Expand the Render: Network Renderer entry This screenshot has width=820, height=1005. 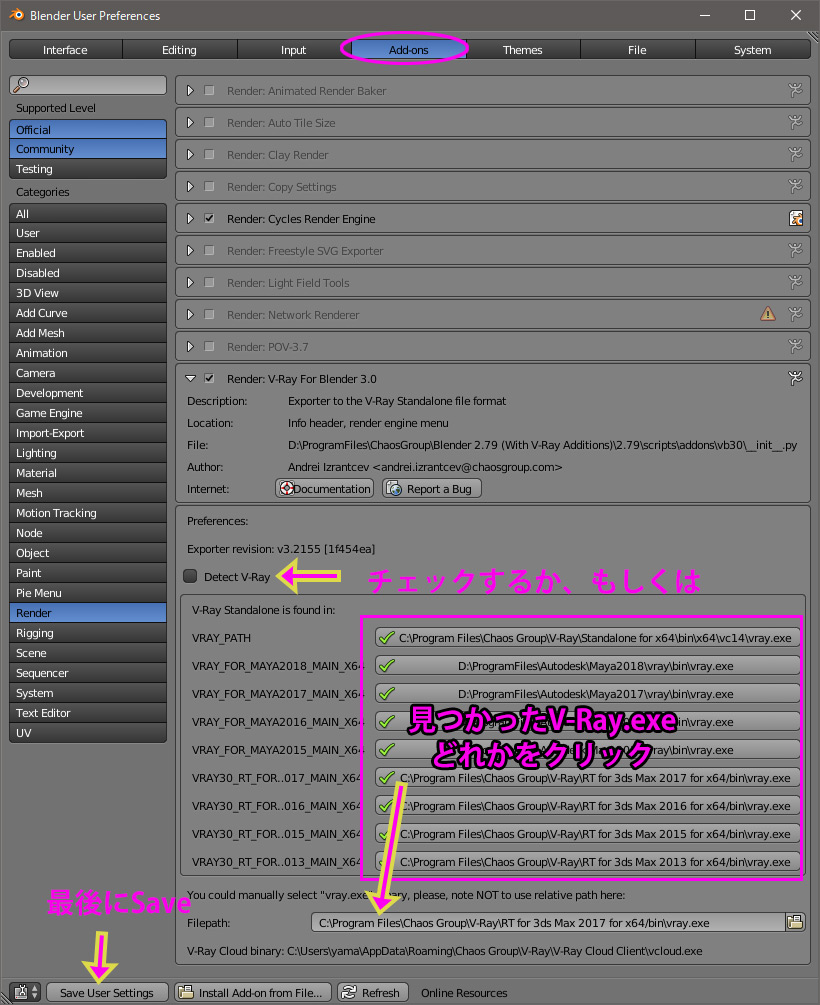(x=190, y=314)
